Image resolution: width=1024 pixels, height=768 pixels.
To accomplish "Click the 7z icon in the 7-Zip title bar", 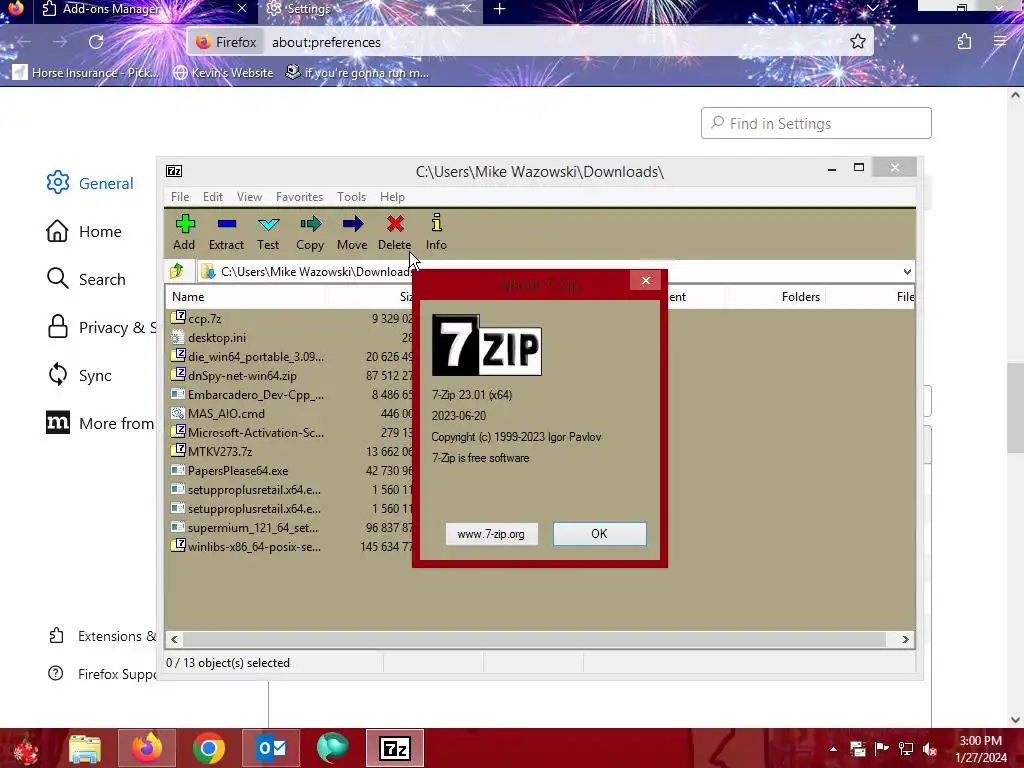I will [x=174, y=171].
